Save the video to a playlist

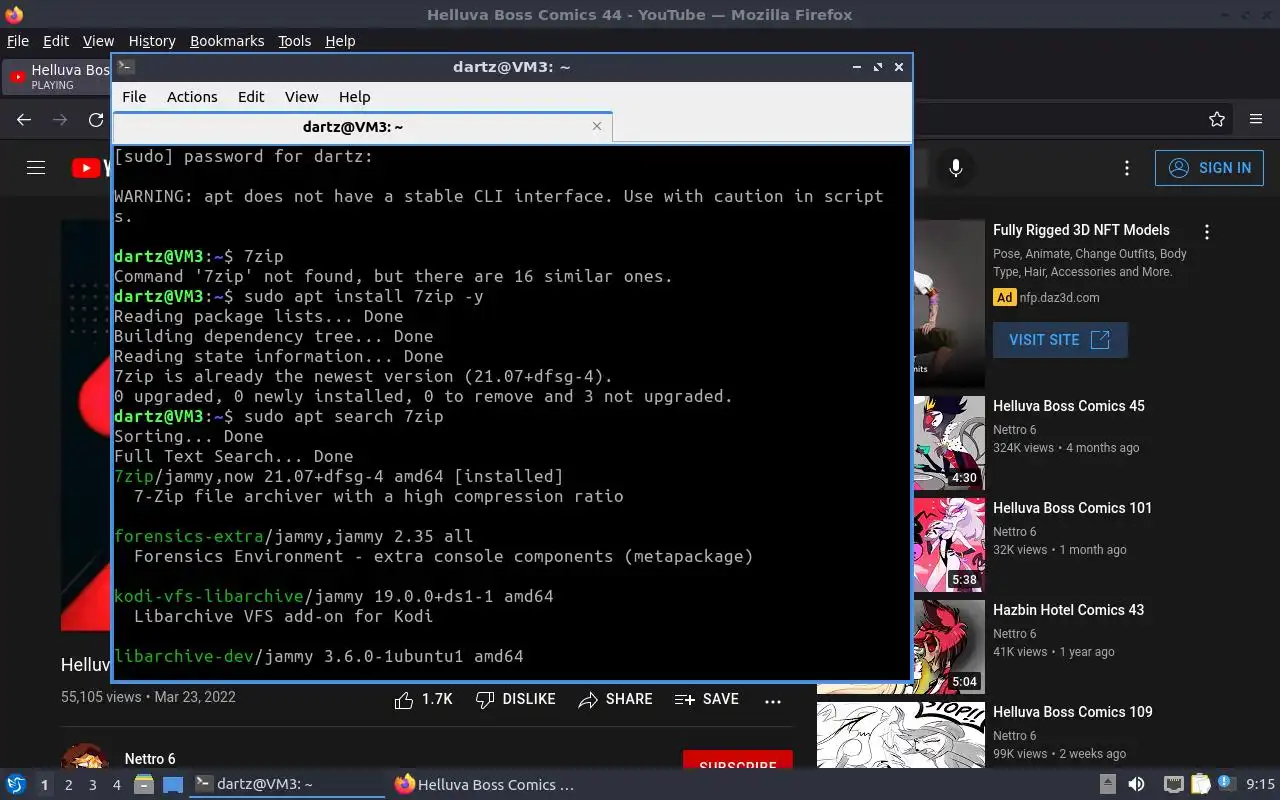point(707,700)
